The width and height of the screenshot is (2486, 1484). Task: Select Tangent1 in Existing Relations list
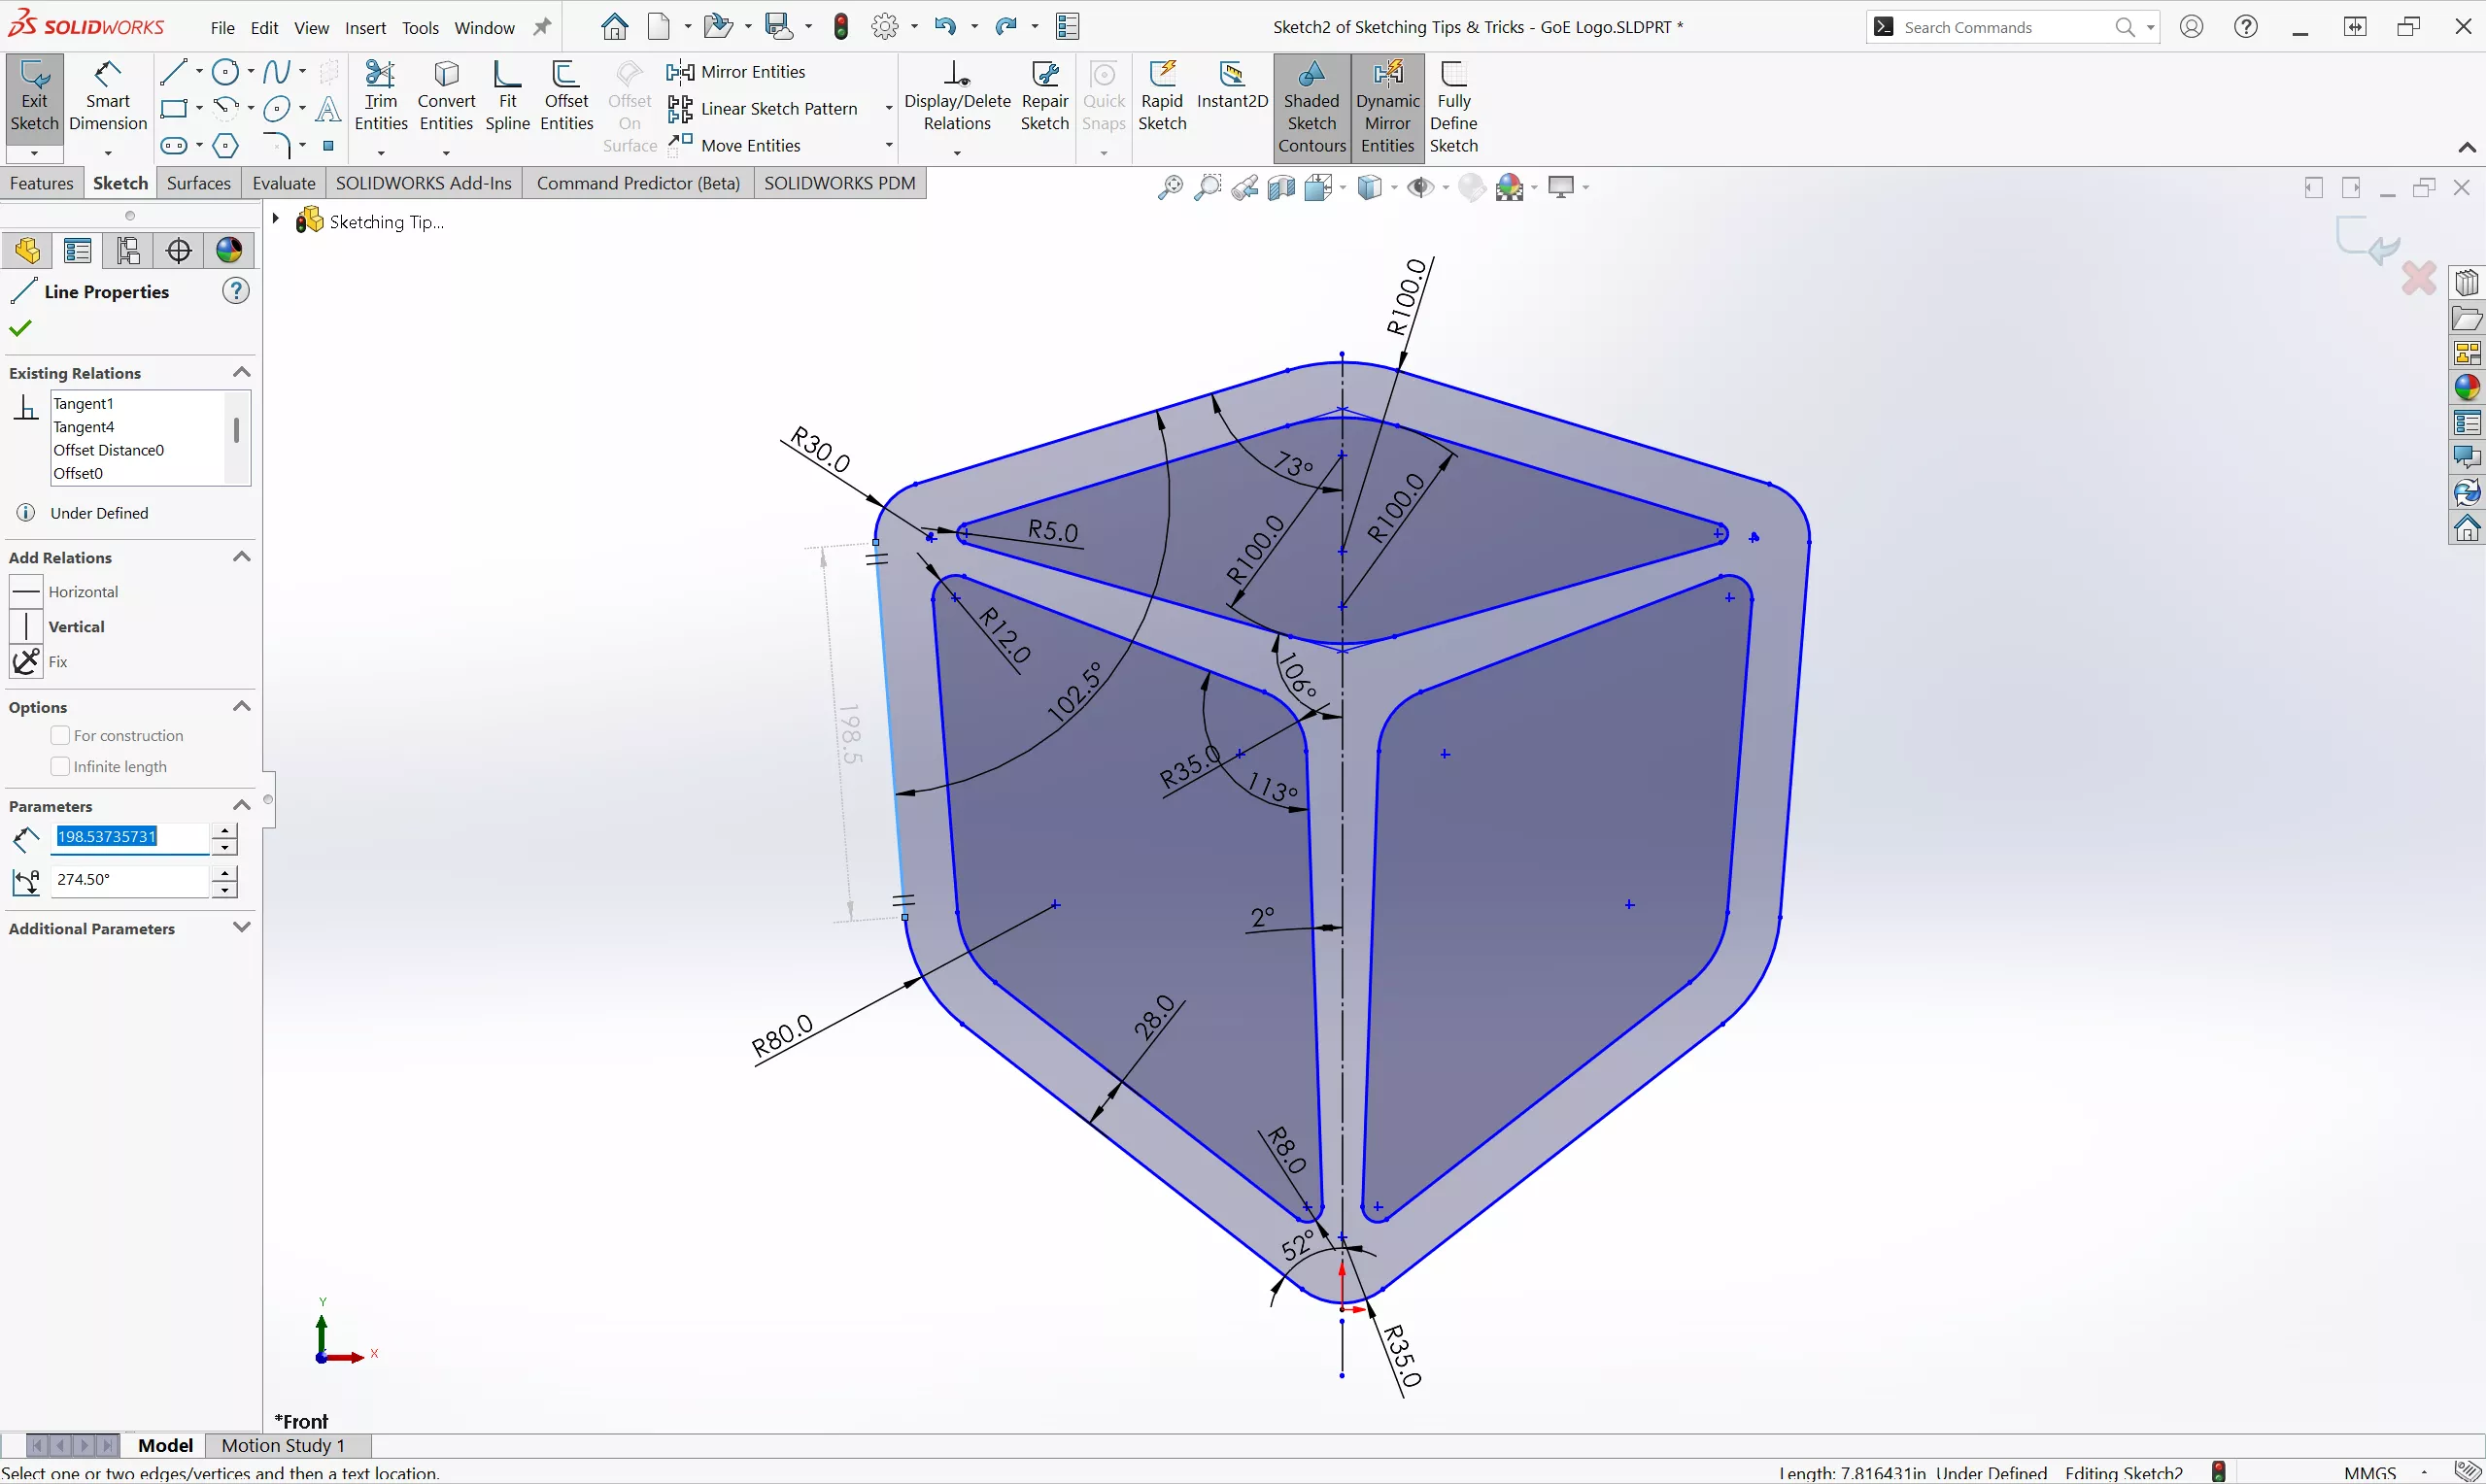coord(84,404)
